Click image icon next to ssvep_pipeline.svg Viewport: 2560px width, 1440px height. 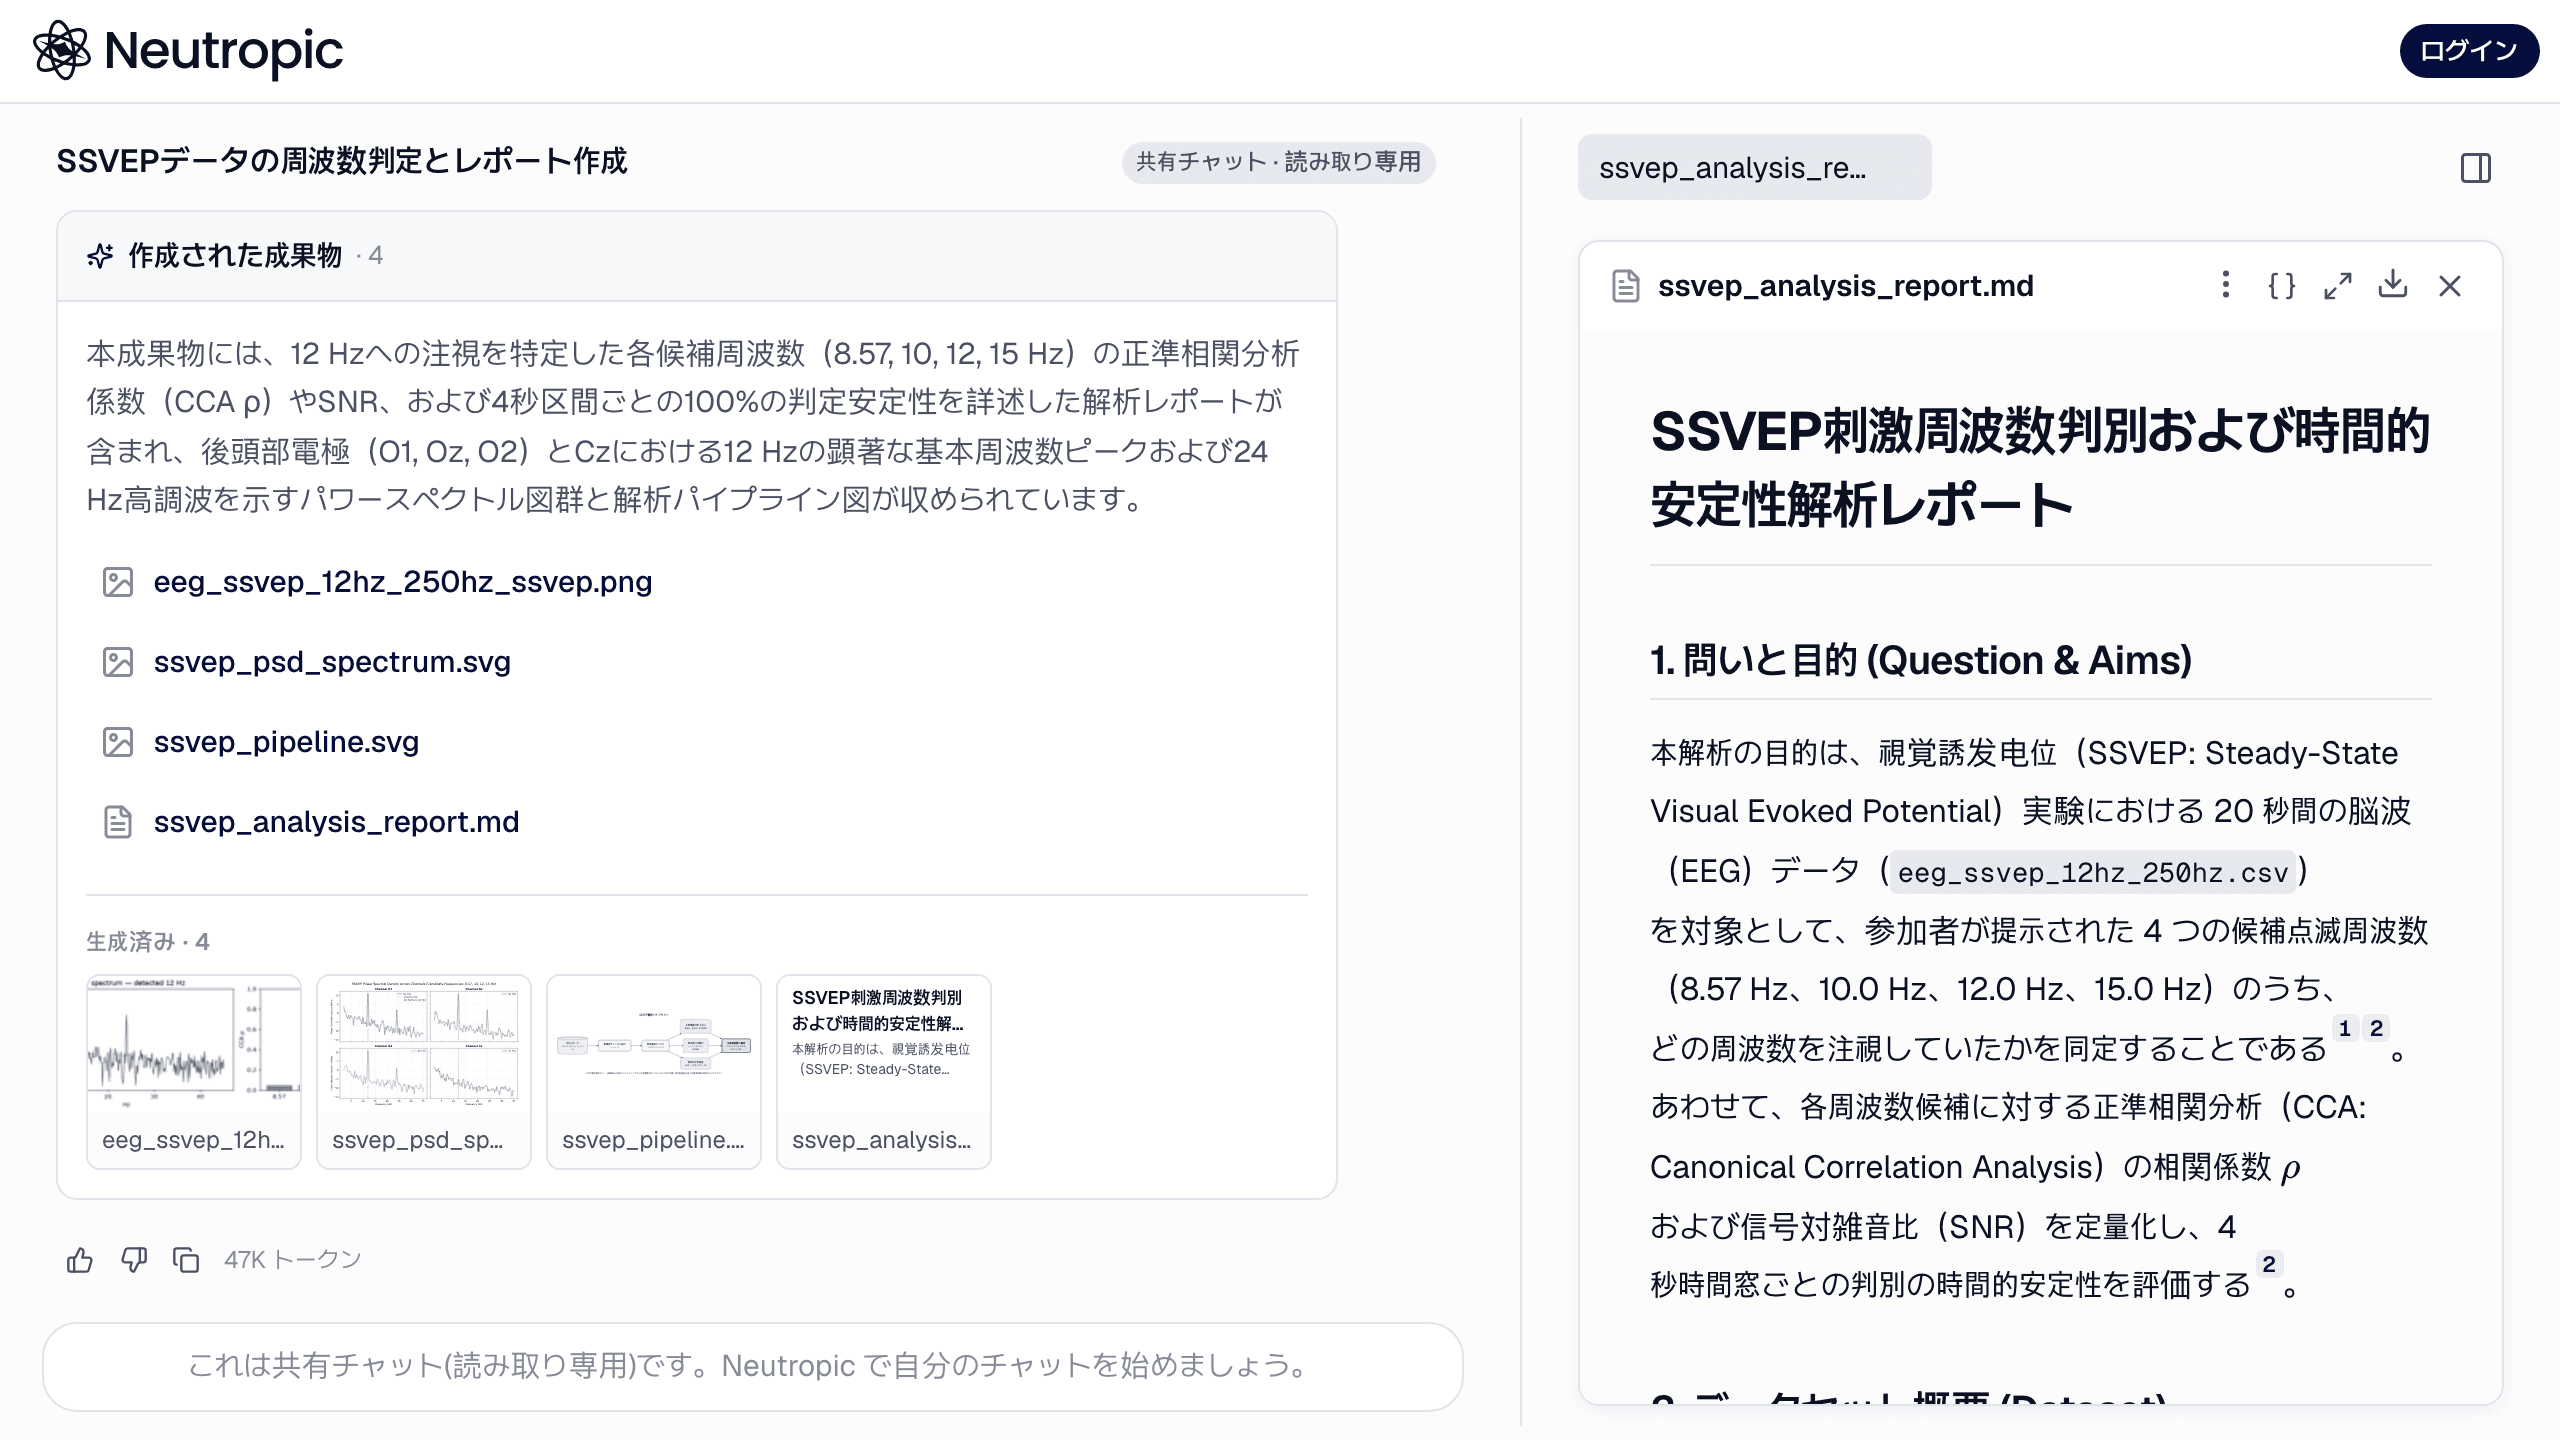(x=118, y=742)
